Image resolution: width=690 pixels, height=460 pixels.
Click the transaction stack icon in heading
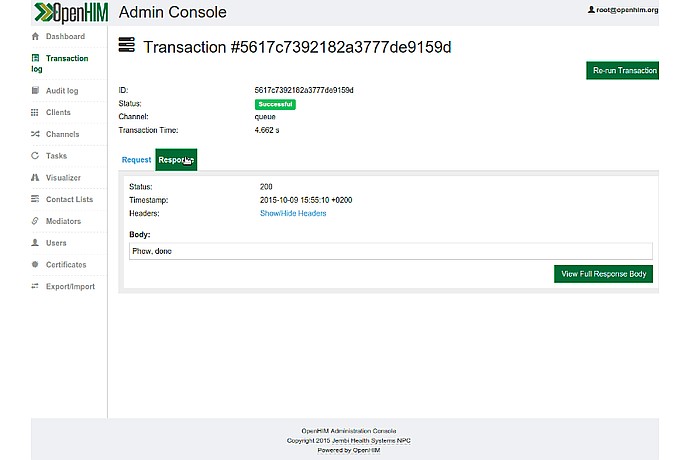point(127,45)
